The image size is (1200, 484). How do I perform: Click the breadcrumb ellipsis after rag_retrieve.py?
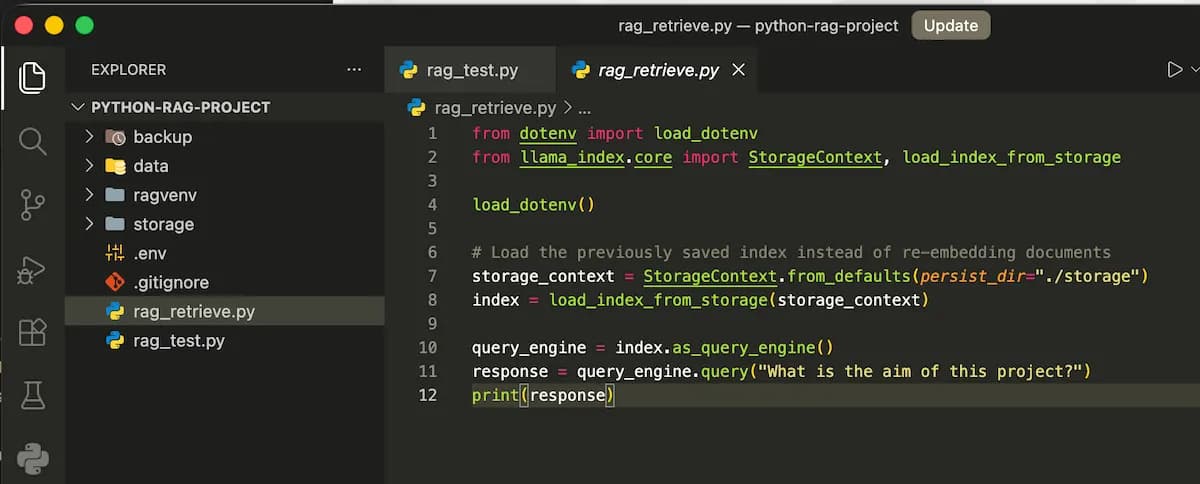click(586, 107)
